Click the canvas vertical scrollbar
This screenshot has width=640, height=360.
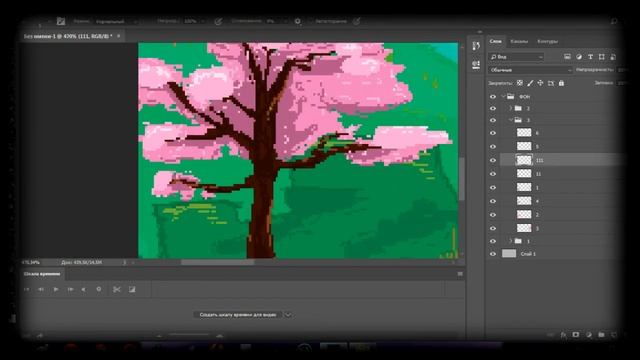pos(462,179)
